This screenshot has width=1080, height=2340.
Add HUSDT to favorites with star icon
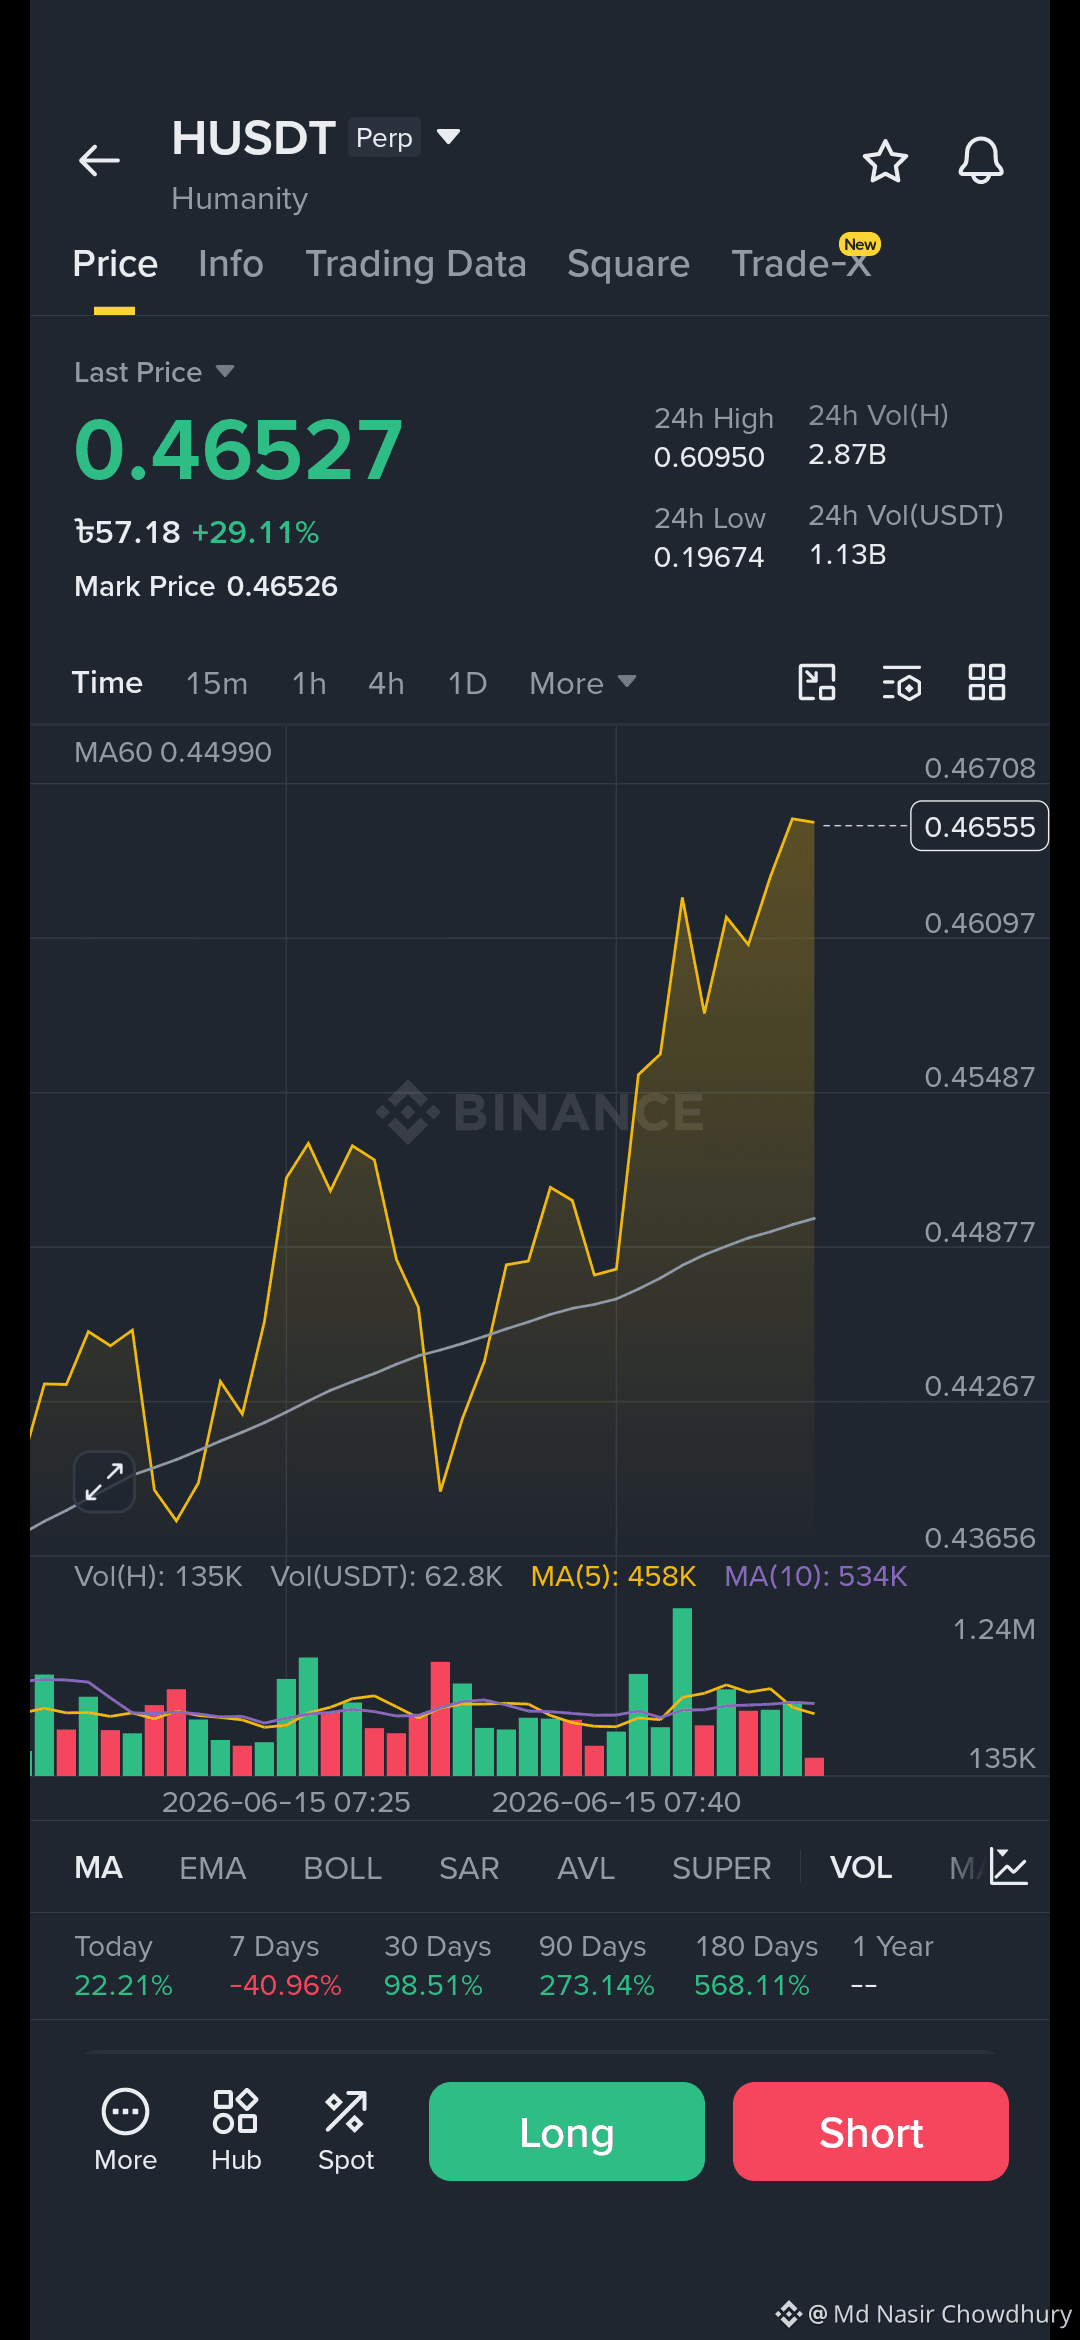click(885, 161)
